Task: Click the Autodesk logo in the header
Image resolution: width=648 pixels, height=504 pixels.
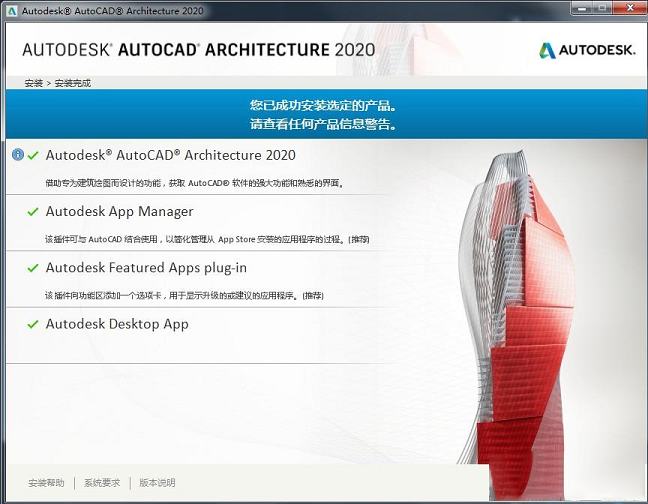Action: (x=587, y=50)
